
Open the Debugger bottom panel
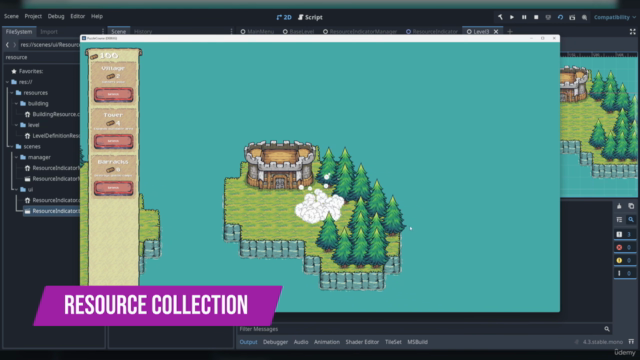(276, 342)
